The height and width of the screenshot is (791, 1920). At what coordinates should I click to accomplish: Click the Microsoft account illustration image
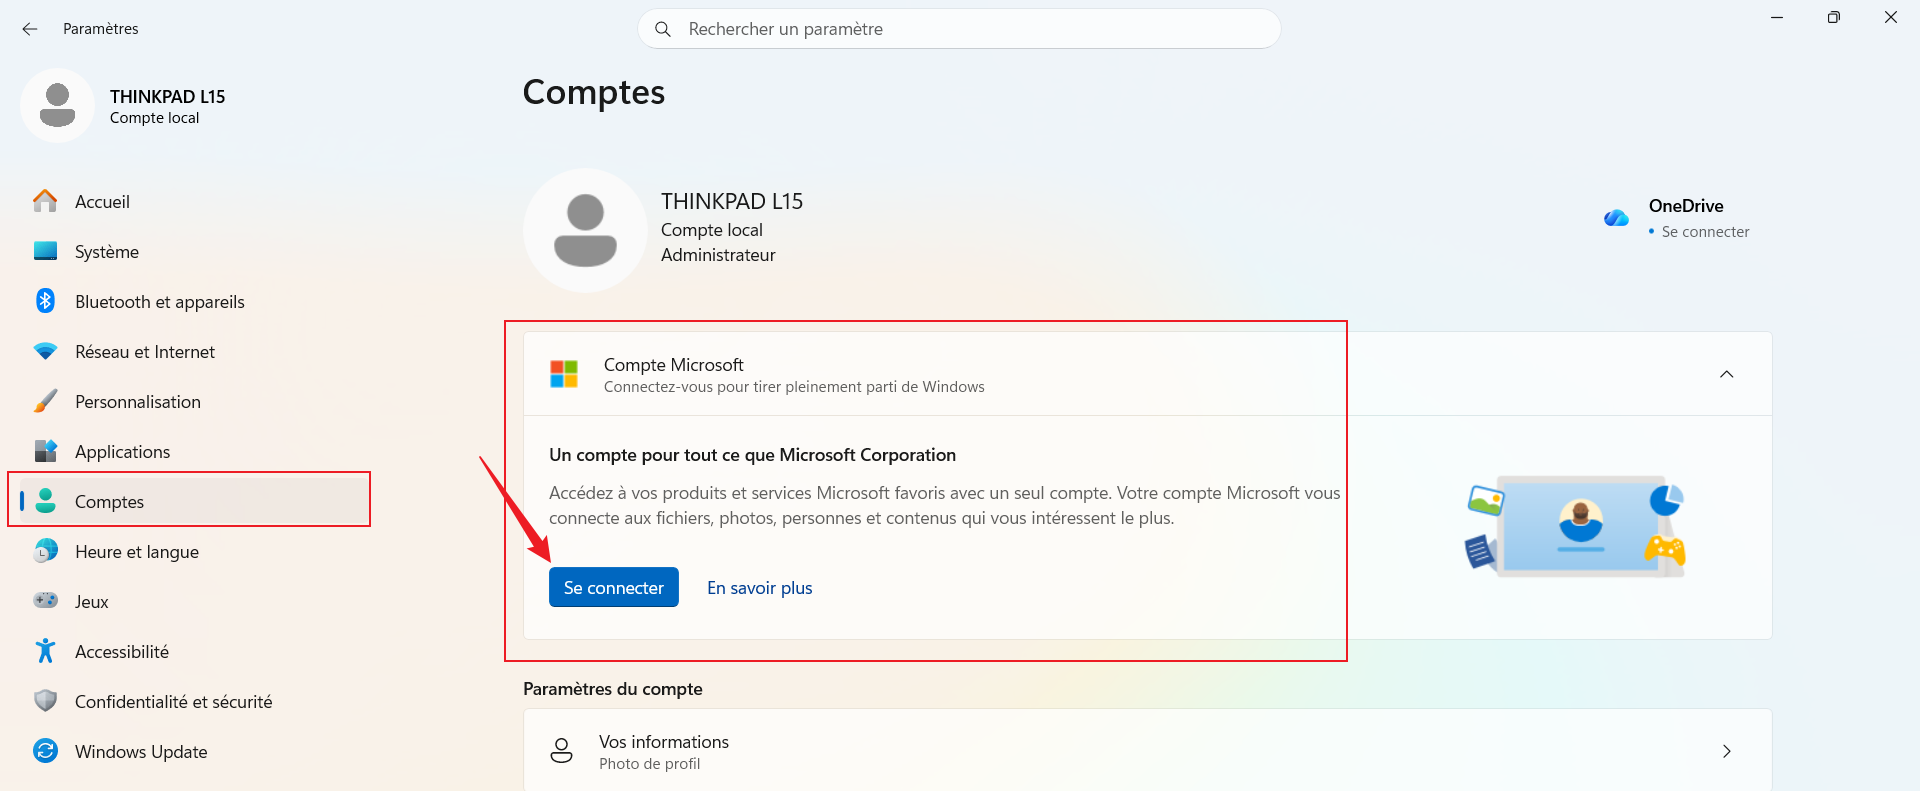tap(1576, 526)
